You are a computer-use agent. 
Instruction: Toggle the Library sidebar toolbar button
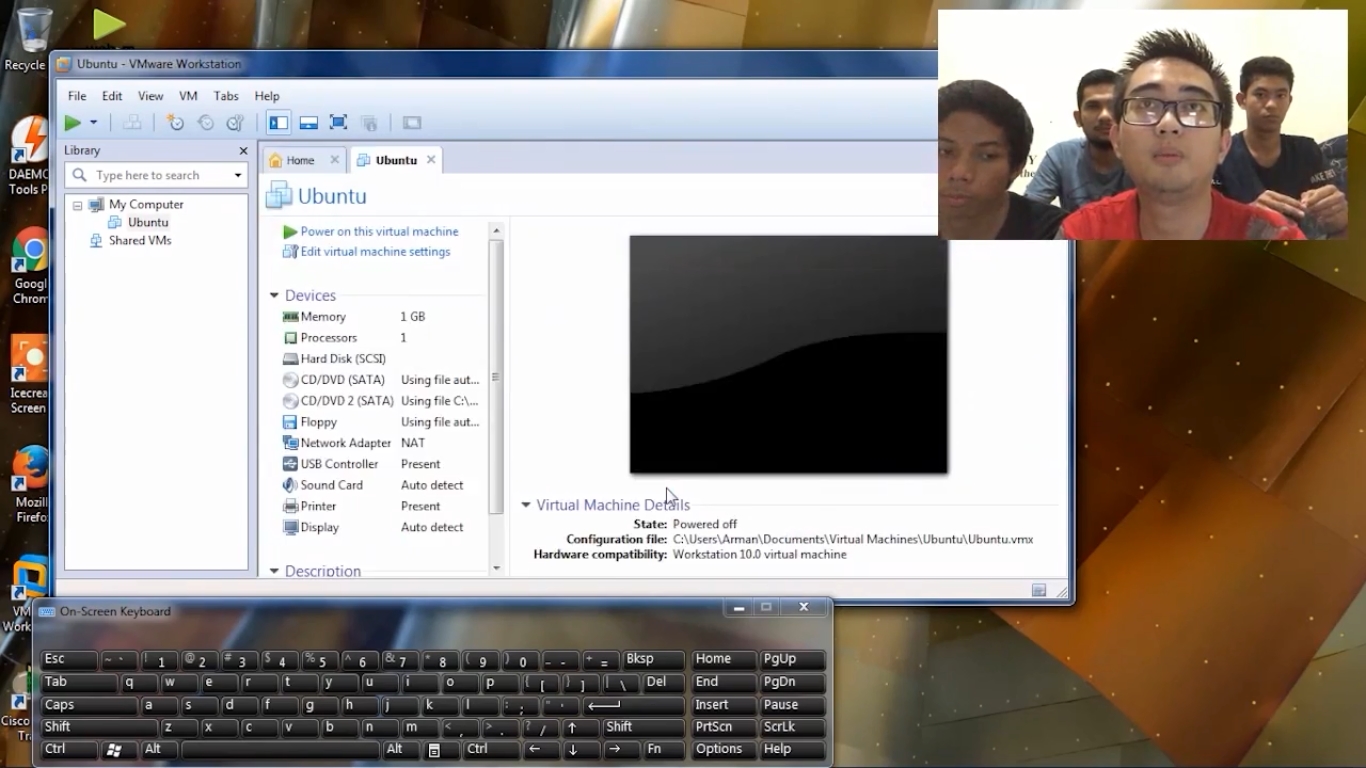(278, 123)
